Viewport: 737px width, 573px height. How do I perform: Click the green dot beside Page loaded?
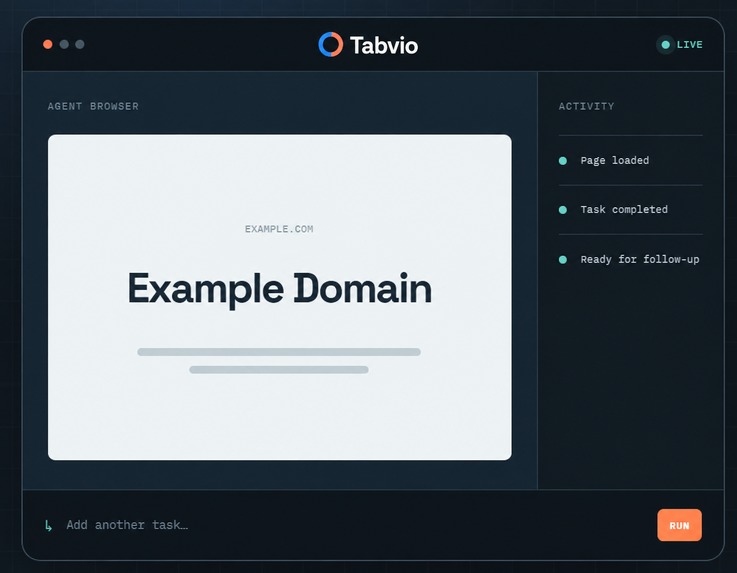tap(563, 161)
